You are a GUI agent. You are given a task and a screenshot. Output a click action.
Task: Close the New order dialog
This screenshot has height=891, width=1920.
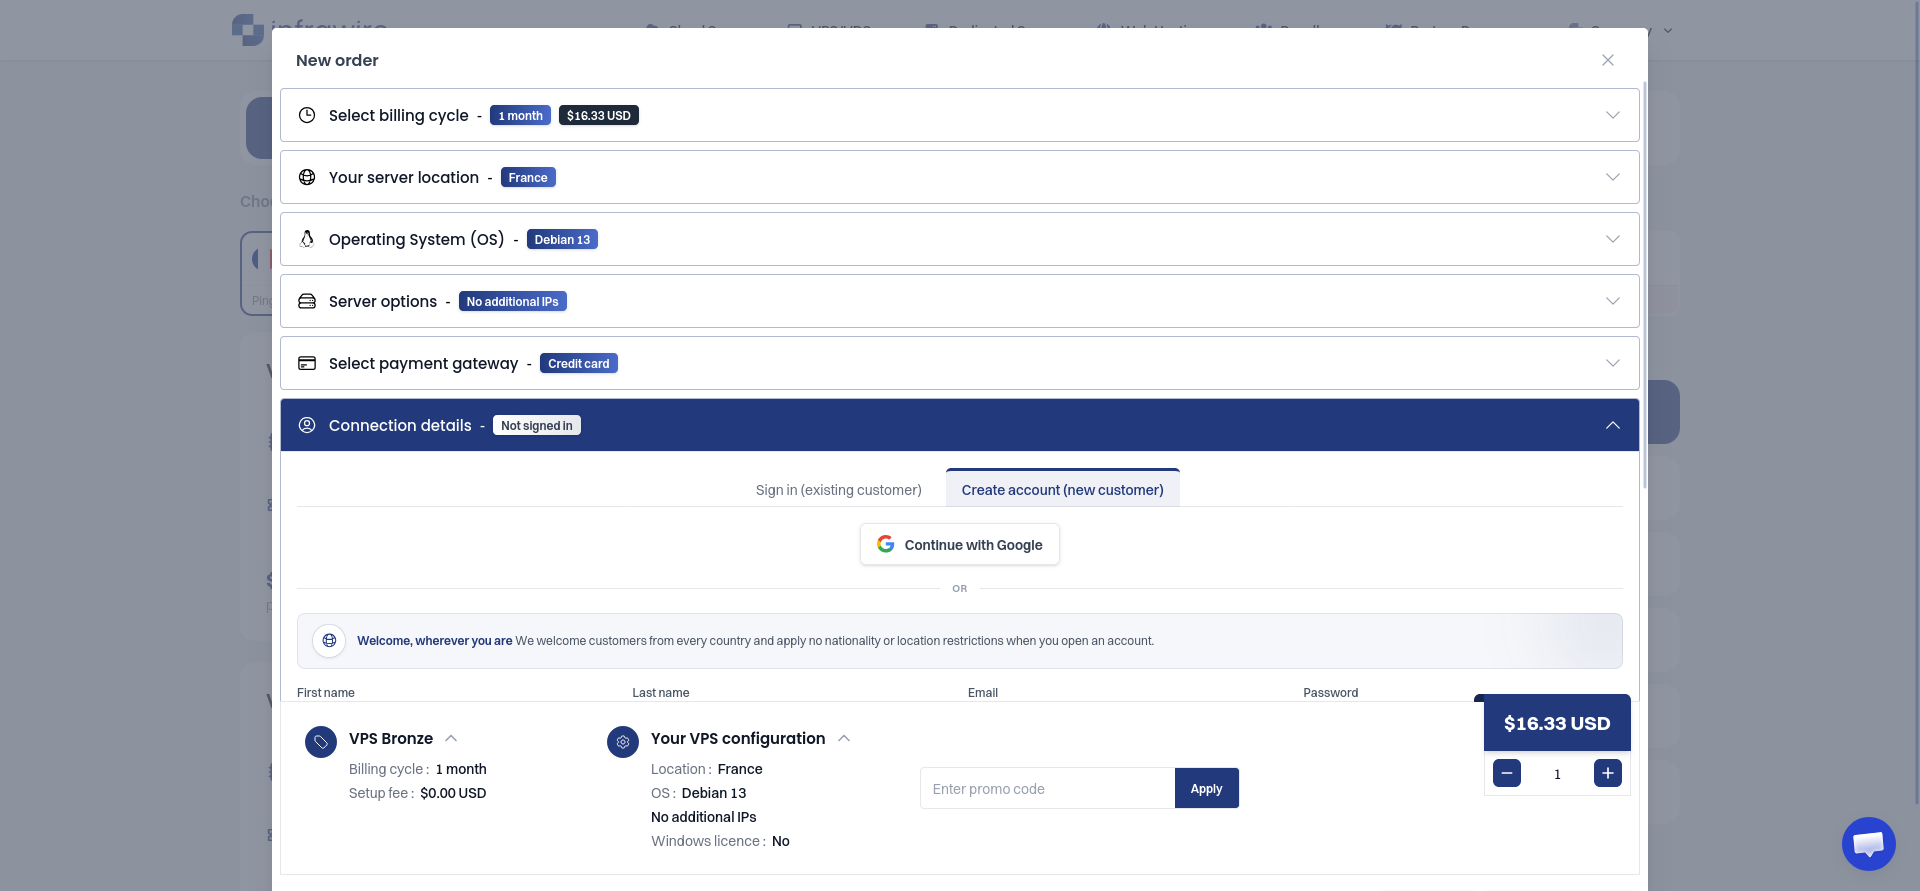[x=1608, y=60]
